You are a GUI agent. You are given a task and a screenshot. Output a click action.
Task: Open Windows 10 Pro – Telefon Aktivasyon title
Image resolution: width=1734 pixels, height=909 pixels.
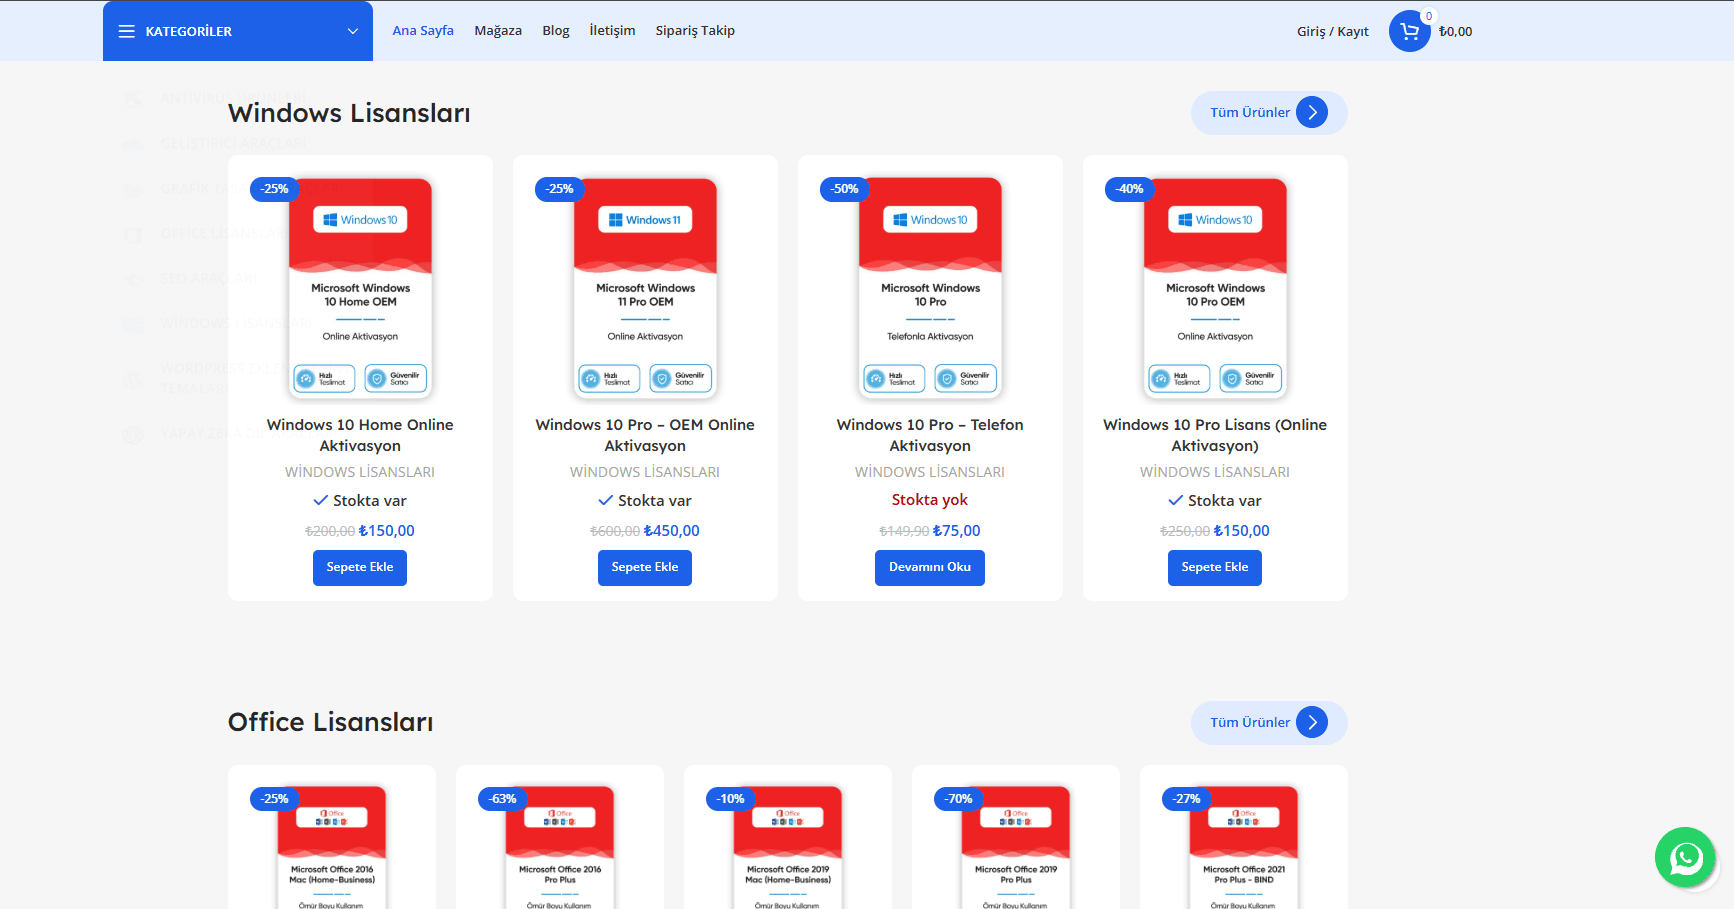(930, 435)
